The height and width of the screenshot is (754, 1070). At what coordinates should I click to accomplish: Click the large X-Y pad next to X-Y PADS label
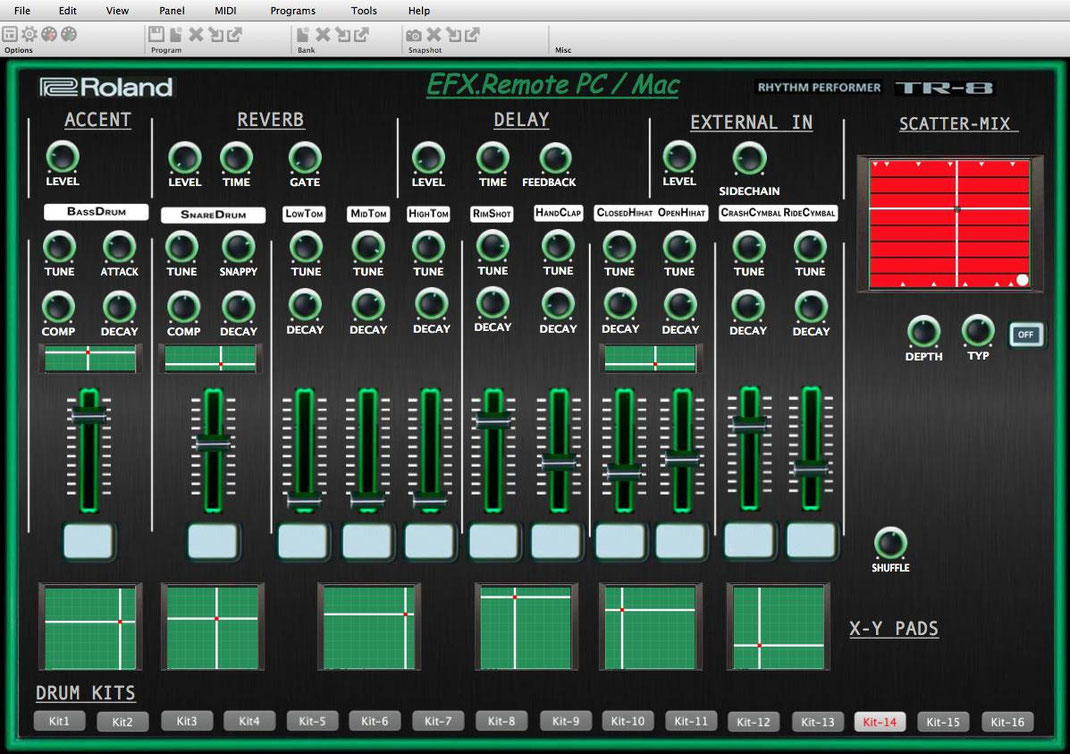[x=779, y=628]
